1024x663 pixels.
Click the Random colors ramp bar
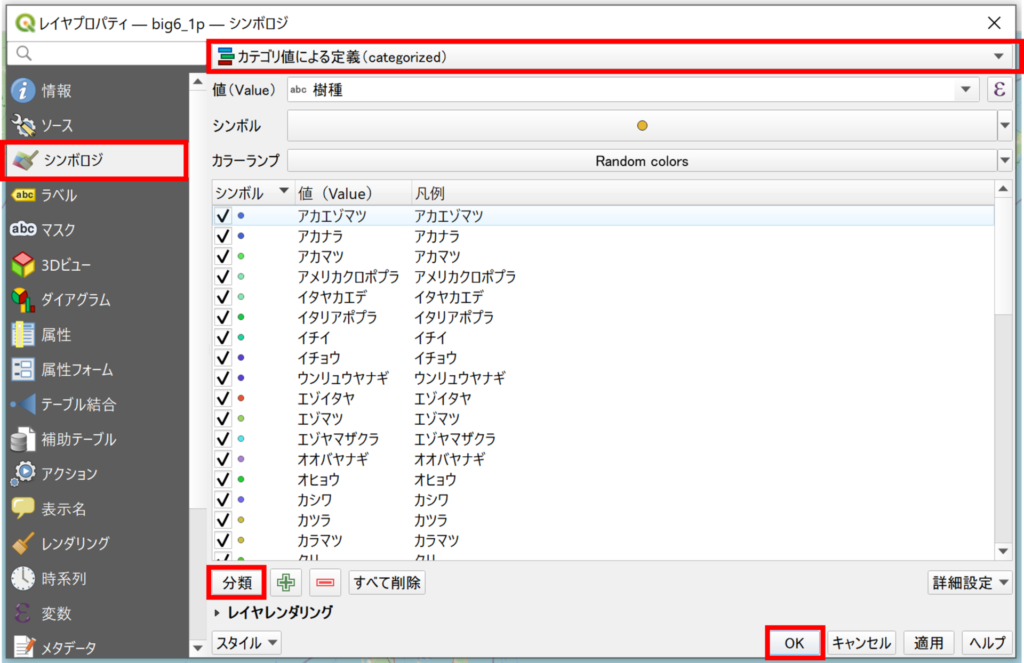pos(642,161)
